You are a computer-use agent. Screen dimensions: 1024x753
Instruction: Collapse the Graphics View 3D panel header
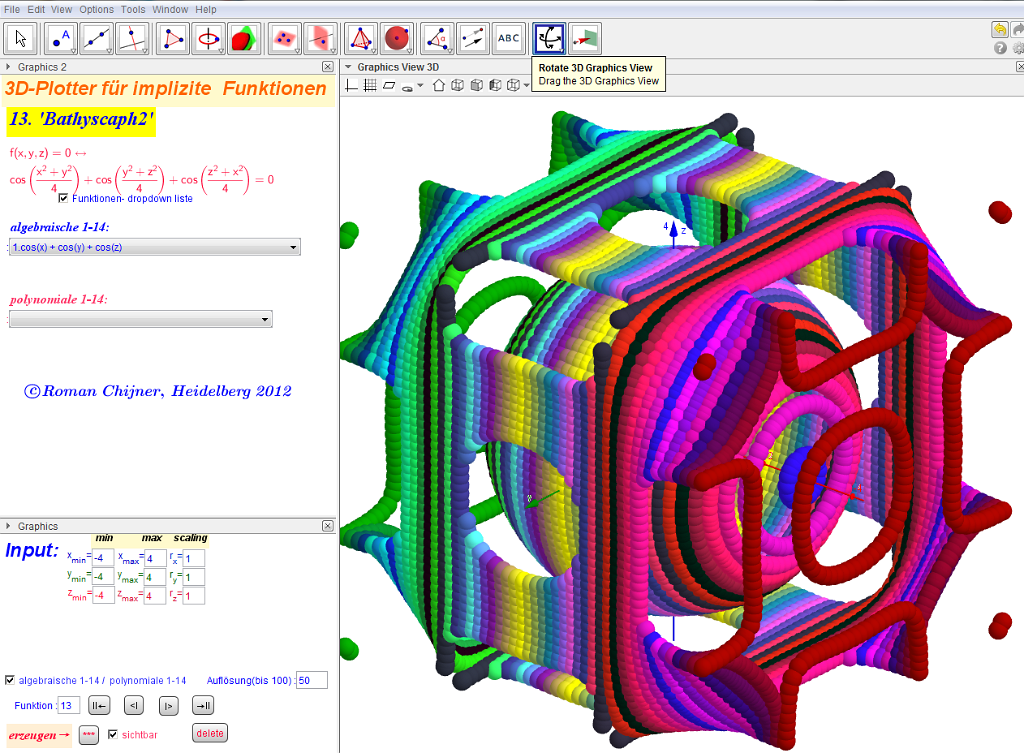[x=348, y=67]
